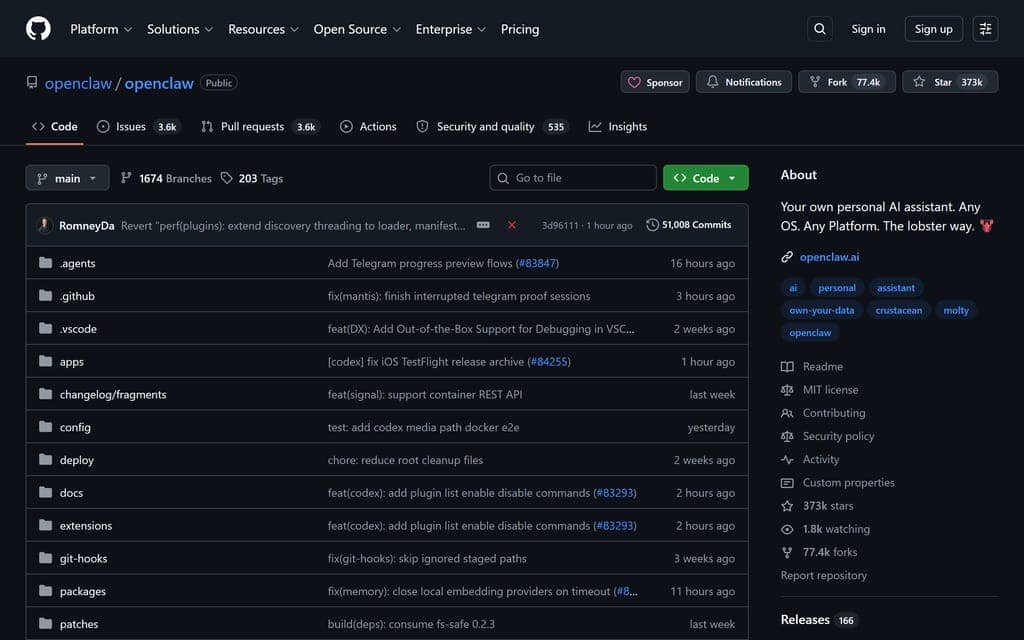The image size is (1024, 640).
Task: Select the molty topic tag
Action: 955,310
